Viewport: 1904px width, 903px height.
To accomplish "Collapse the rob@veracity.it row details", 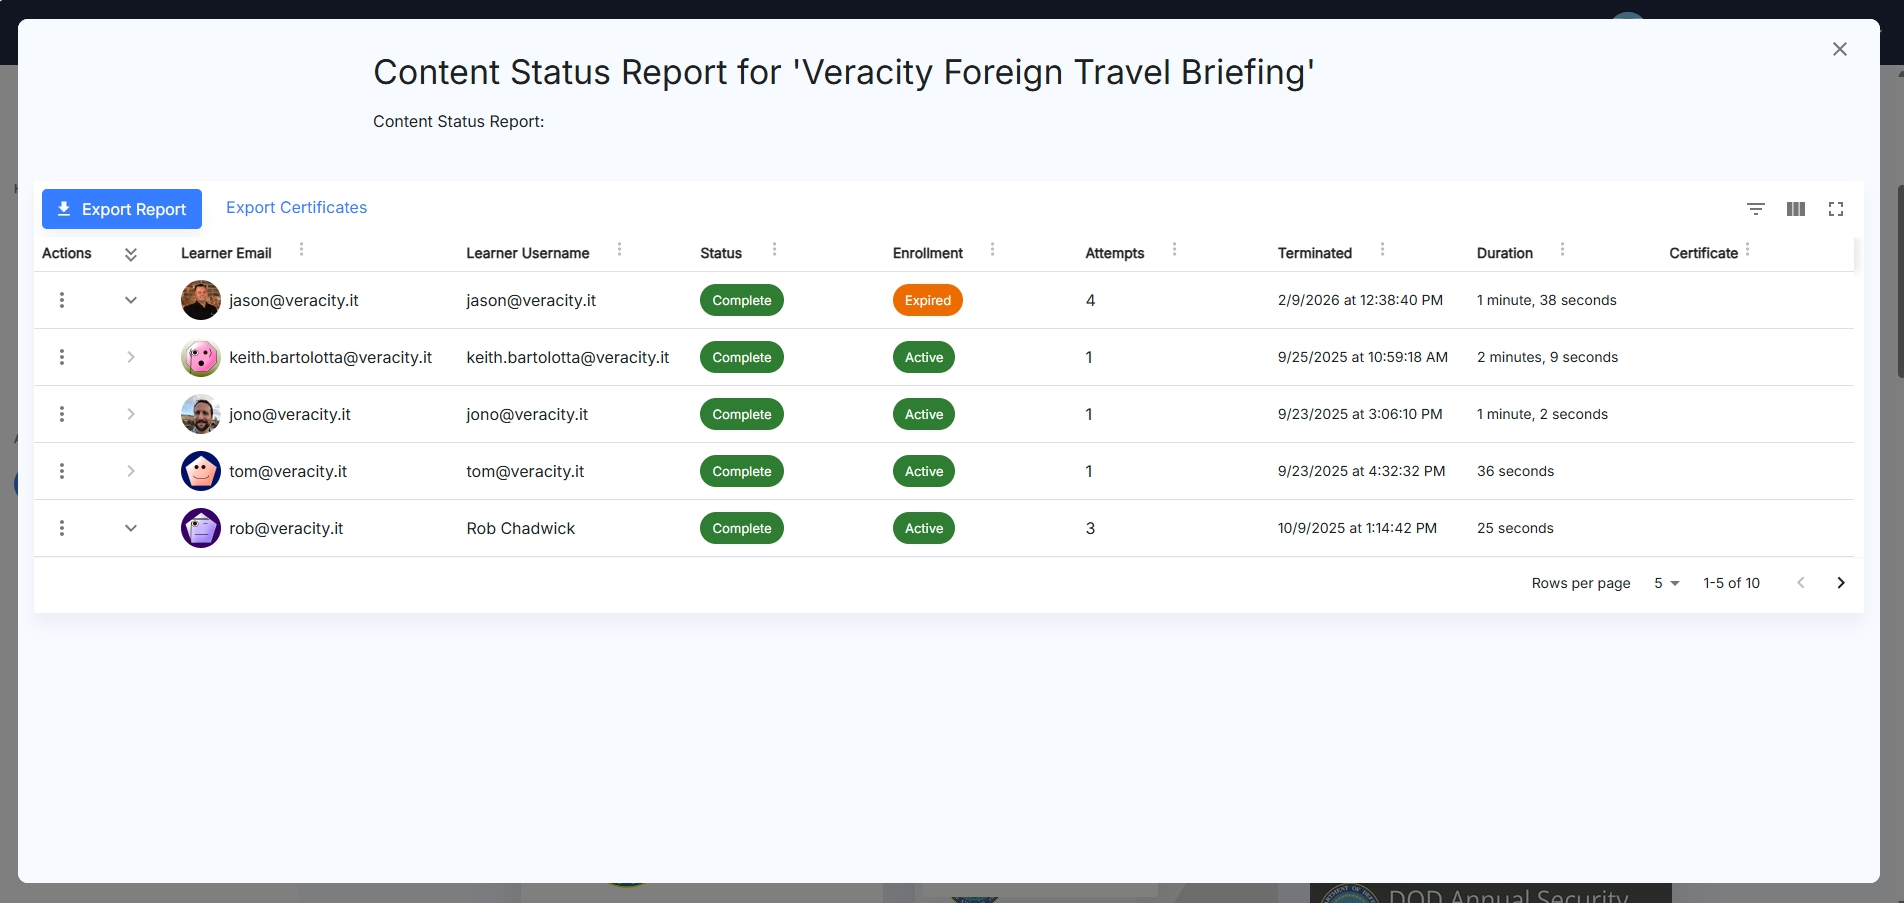I will (x=131, y=528).
